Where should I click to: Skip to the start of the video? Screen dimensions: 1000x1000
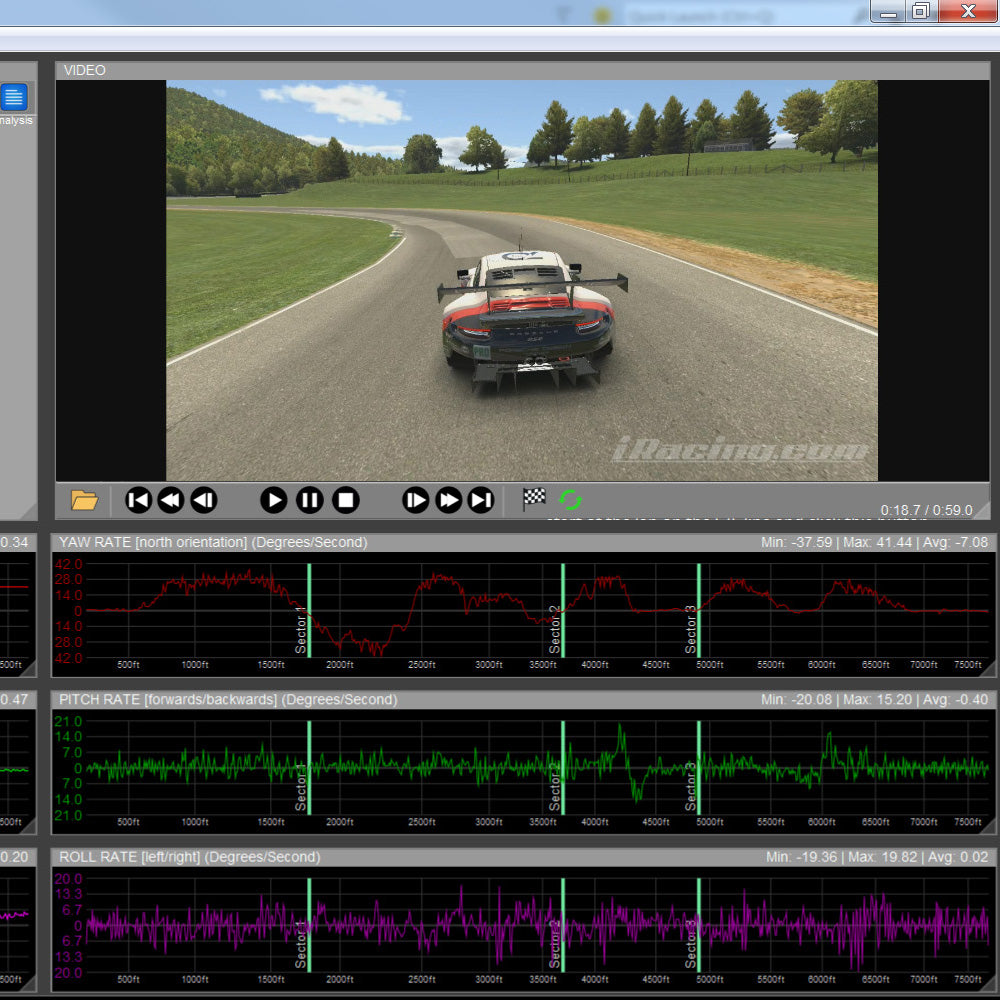pos(138,500)
